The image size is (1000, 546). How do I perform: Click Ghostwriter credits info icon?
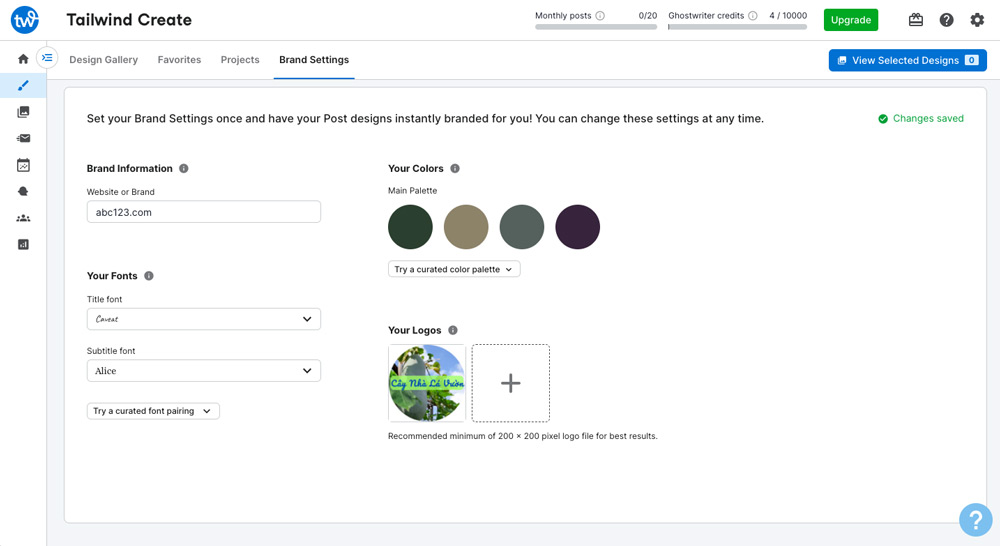point(753,16)
